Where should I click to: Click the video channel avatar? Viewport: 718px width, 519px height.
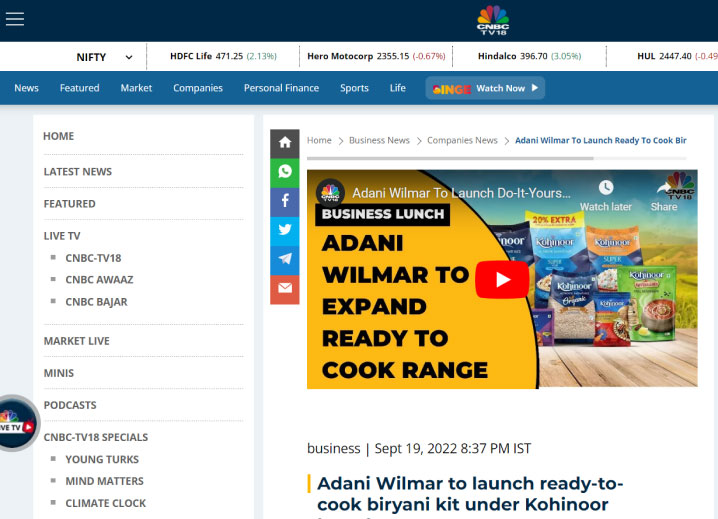pos(330,193)
